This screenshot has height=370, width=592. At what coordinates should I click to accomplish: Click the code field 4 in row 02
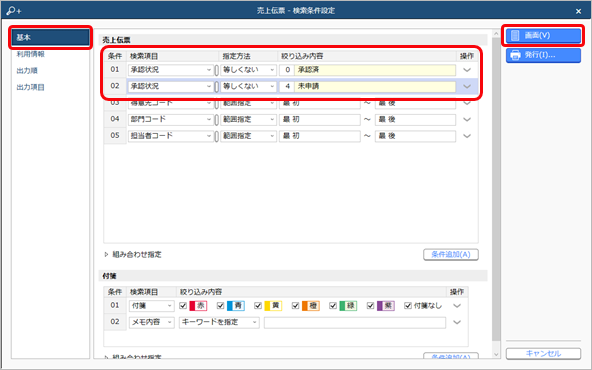[287, 86]
